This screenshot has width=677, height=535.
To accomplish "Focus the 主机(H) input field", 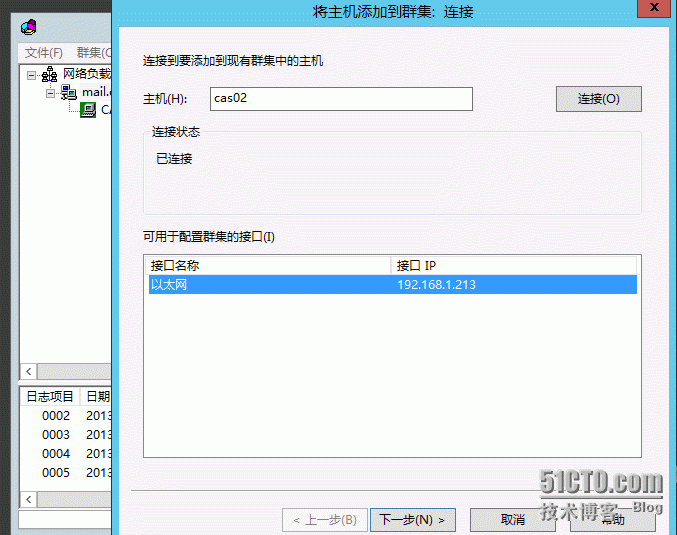I will click(341, 99).
